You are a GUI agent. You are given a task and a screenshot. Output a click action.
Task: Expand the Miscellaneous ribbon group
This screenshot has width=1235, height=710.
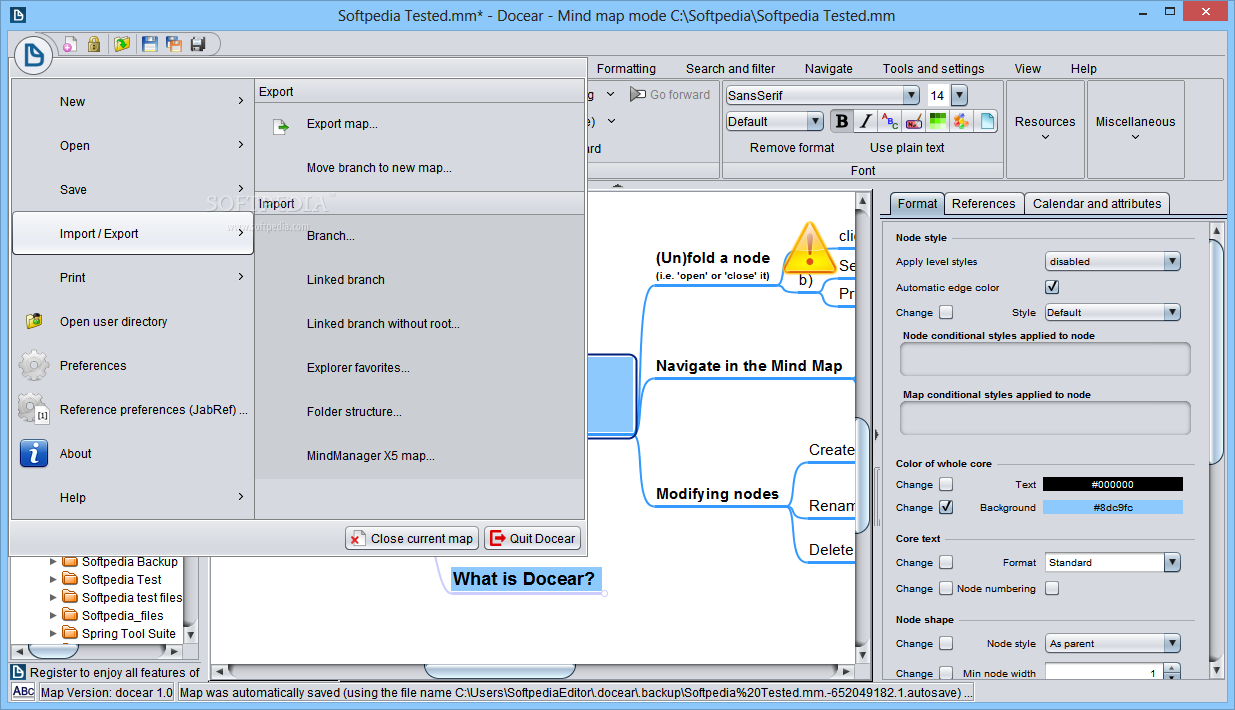1135,129
